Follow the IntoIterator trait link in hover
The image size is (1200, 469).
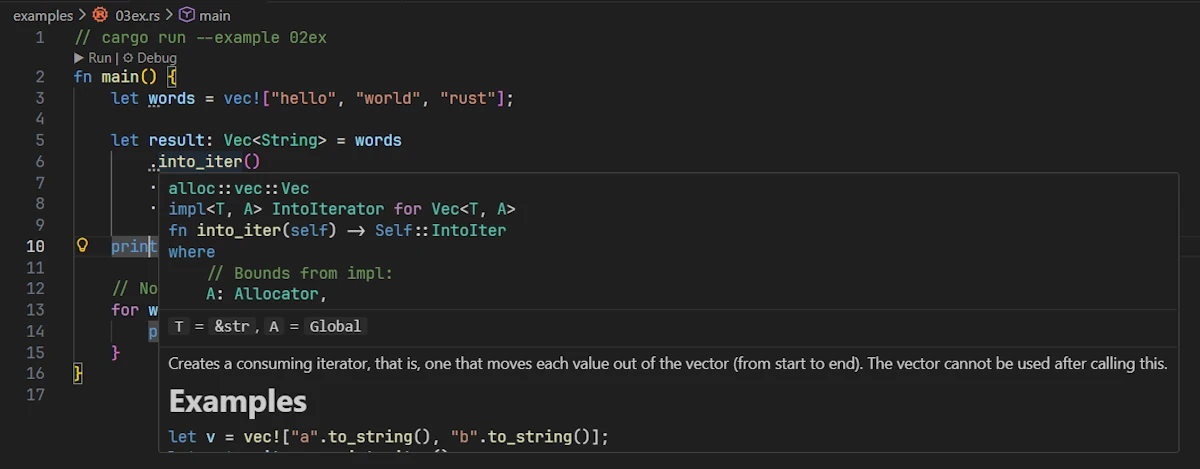[x=314, y=209]
